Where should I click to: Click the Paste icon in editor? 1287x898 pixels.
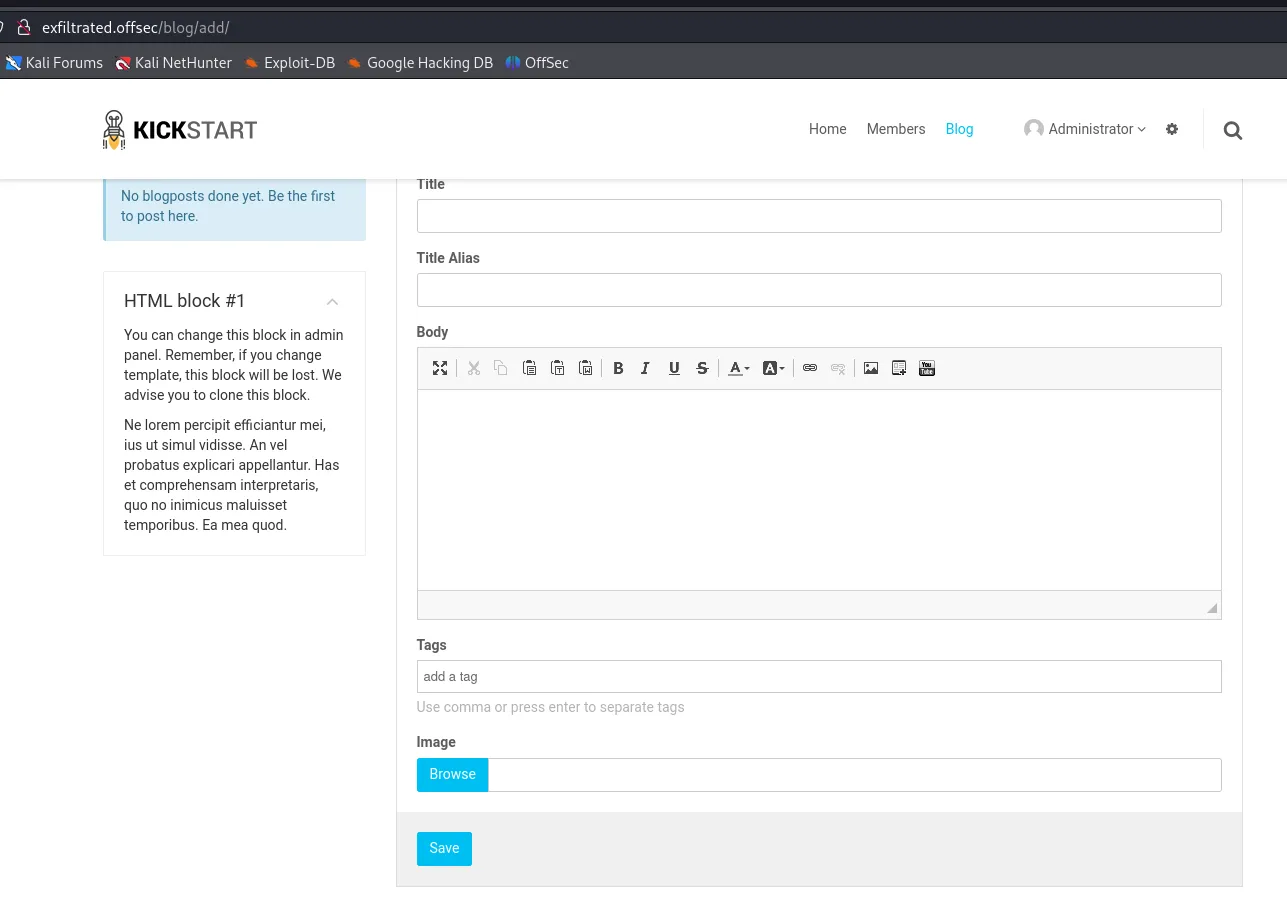[x=529, y=368]
